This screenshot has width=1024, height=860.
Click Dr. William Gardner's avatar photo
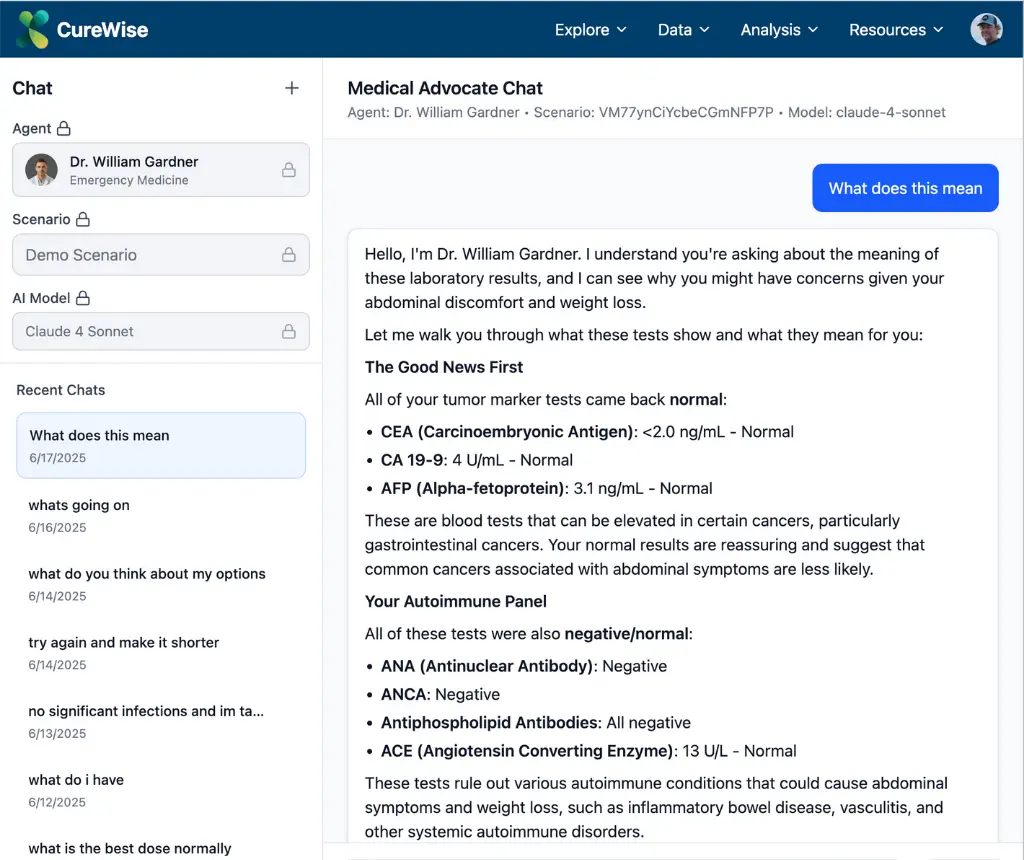pos(41,170)
